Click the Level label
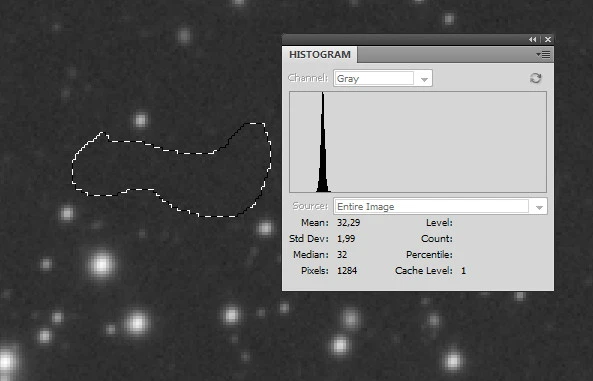Image resolution: width=593 pixels, height=381 pixels. (x=439, y=223)
